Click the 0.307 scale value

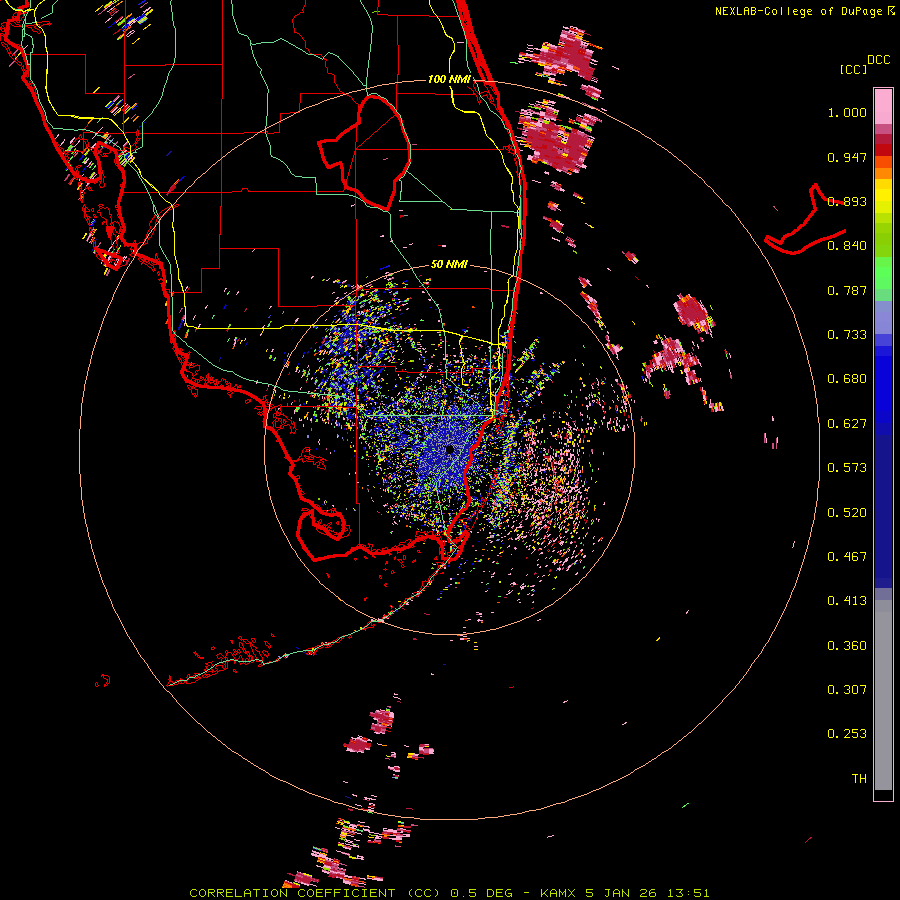(847, 690)
